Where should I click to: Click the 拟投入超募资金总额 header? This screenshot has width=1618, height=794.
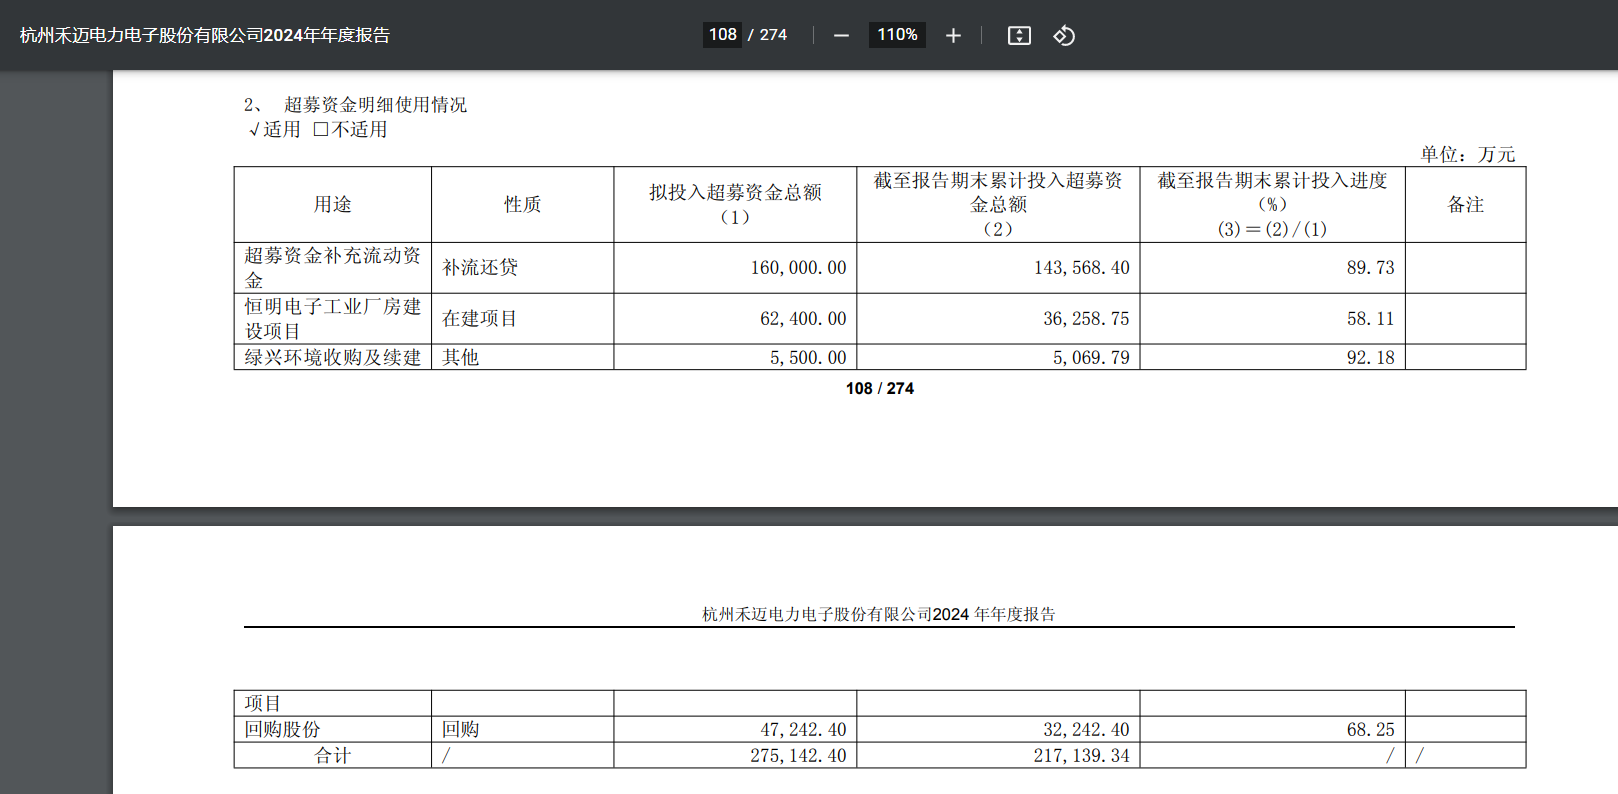pos(735,204)
